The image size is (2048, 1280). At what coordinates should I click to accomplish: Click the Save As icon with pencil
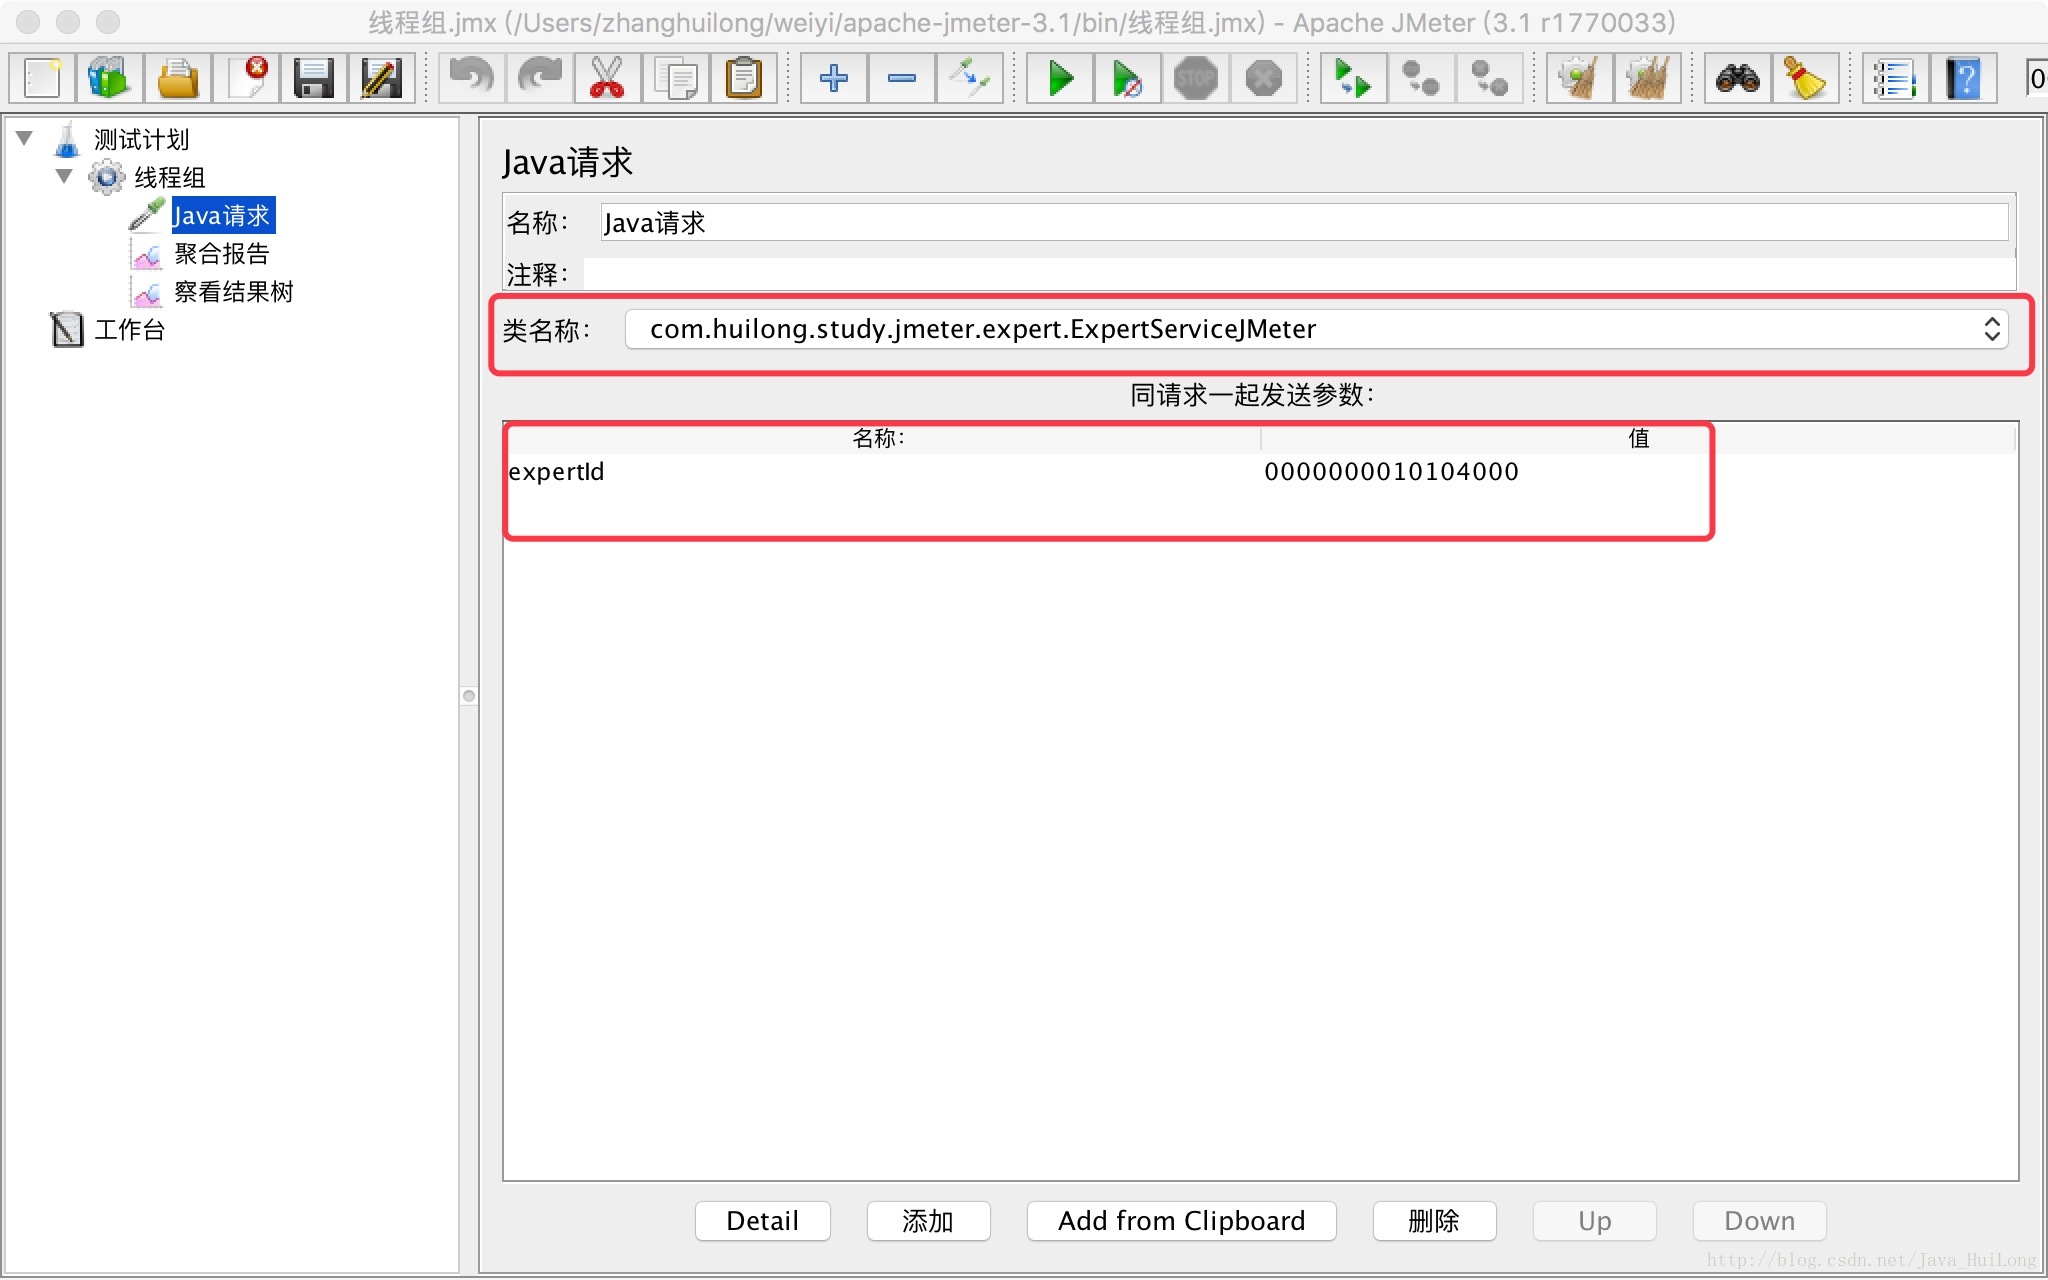click(x=381, y=78)
